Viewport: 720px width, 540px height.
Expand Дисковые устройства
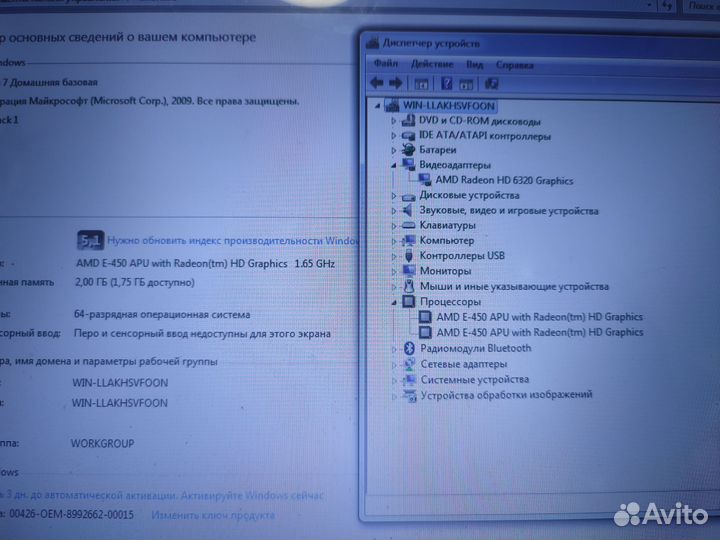point(394,196)
